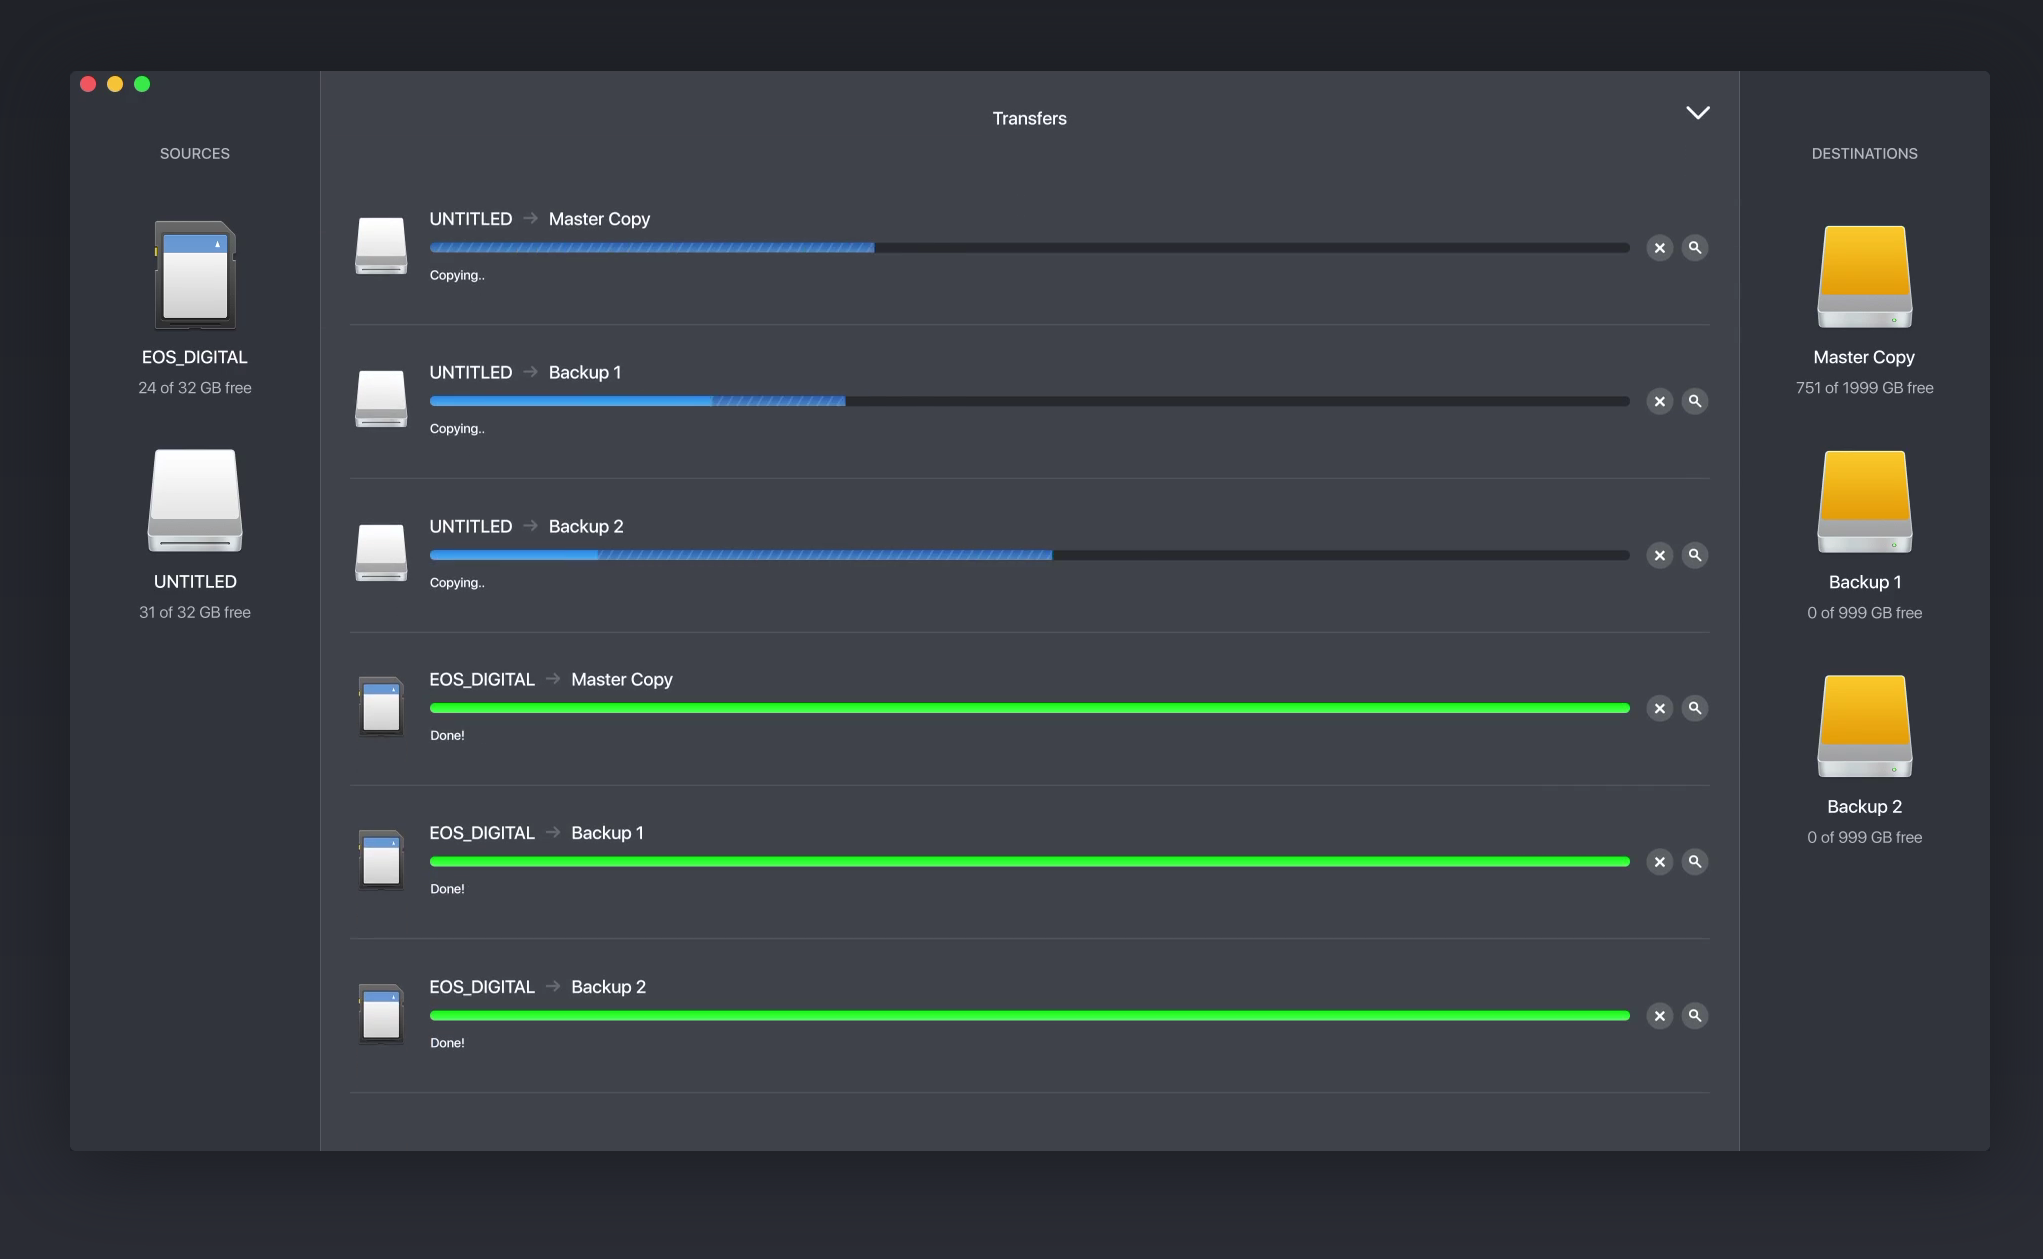The height and width of the screenshot is (1259, 2043).
Task: Reveal UNTITLED to Master Copy files with magnifier
Action: click(x=1694, y=248)
